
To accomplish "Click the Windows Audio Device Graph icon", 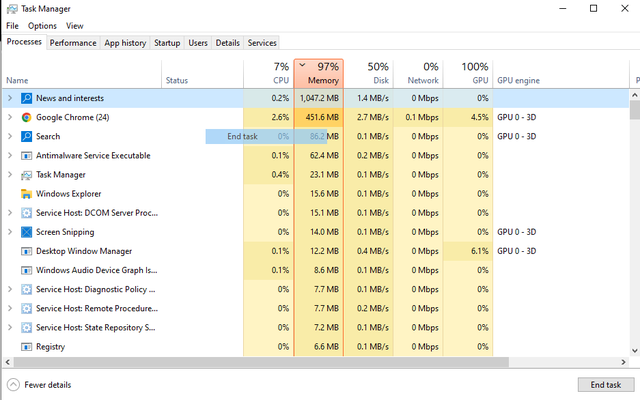I will click(27, 270).
